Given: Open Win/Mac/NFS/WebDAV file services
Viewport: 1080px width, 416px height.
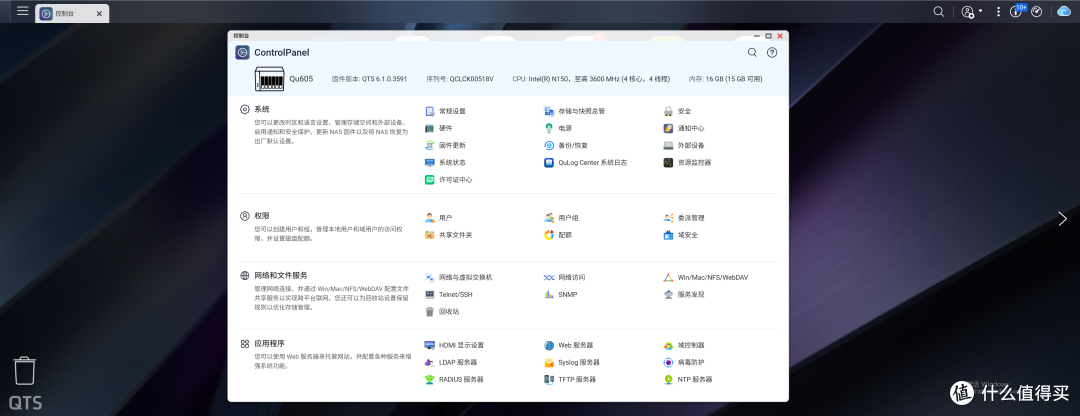Looking at the screenshot, I should [x=706, y=278].
